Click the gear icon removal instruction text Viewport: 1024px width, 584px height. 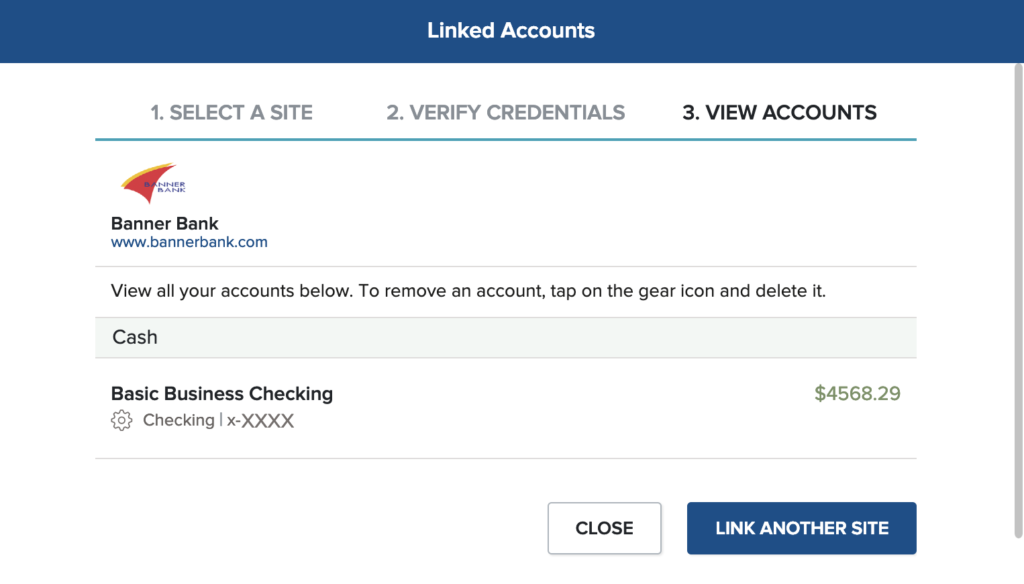coord(468,291)
